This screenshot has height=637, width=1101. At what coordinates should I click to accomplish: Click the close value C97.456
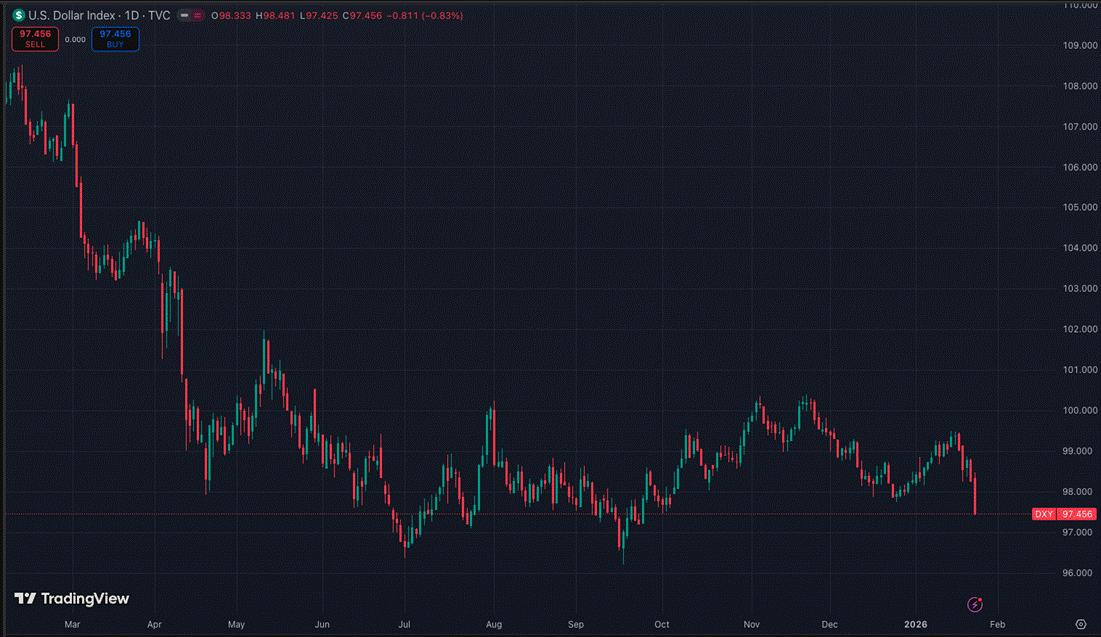[362, 15]
